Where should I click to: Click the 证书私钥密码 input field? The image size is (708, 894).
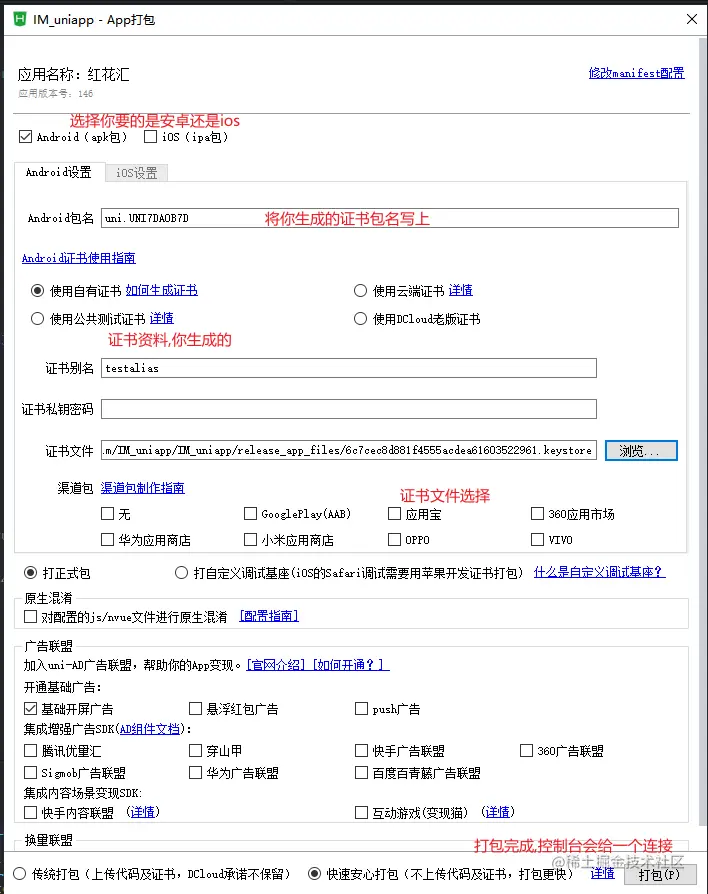pyautogui.click(x=349, y=409)
